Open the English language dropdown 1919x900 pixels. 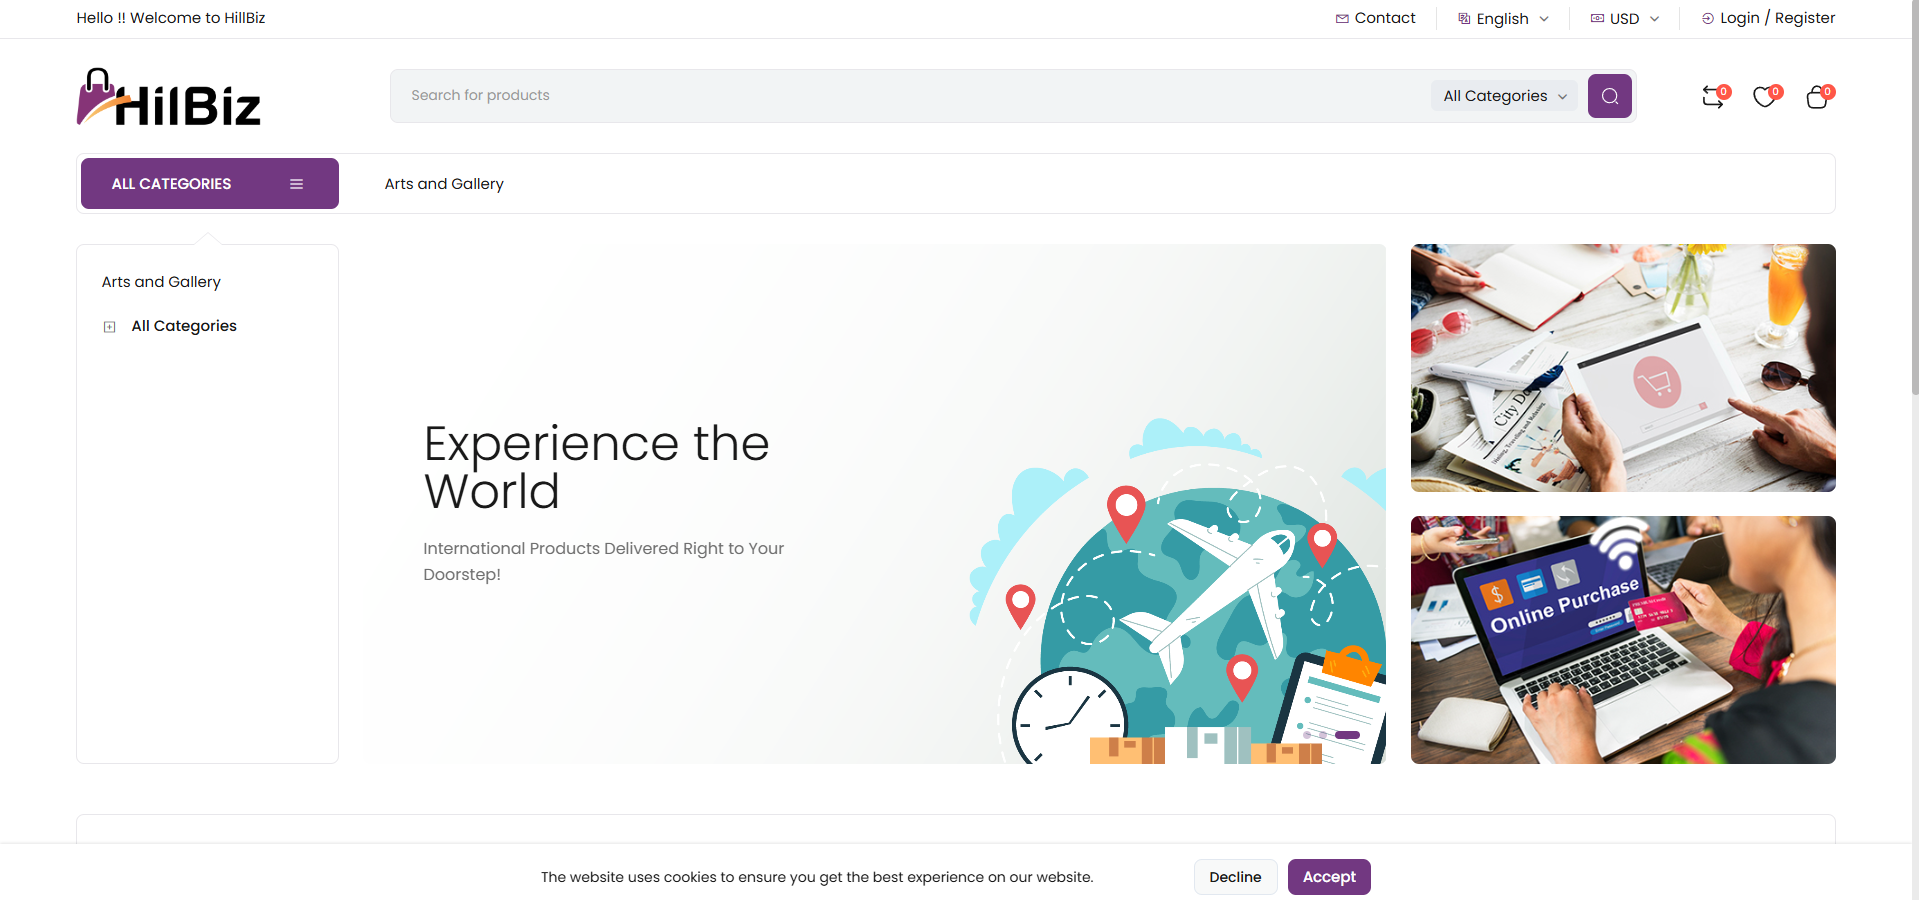click(1503, 19)
